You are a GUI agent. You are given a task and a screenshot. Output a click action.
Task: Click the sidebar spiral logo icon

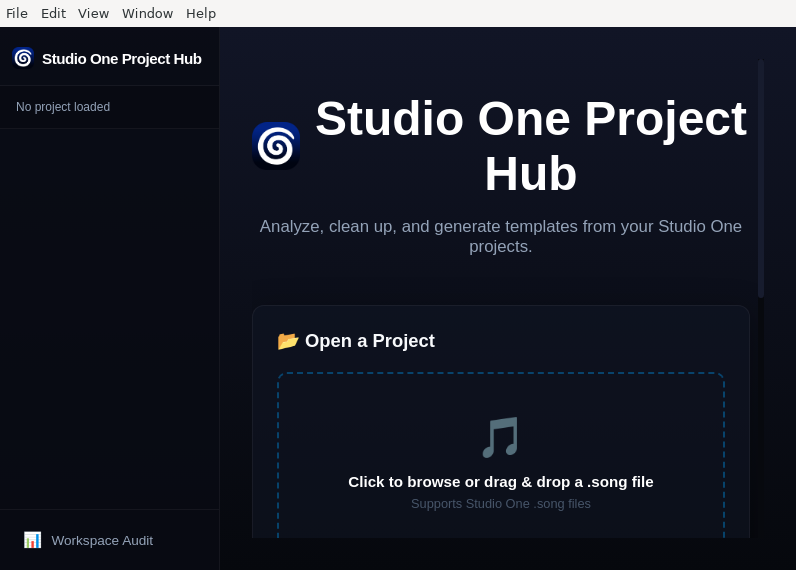[23, 58]
